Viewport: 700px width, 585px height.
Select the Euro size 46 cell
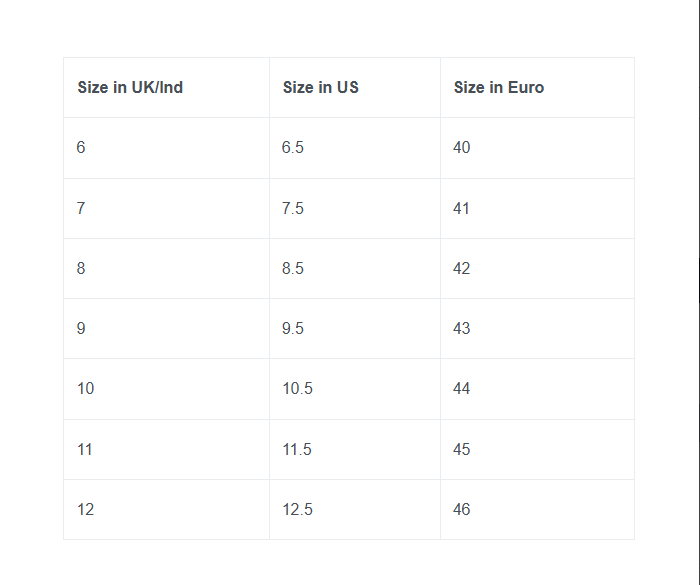tap(461, 510)
